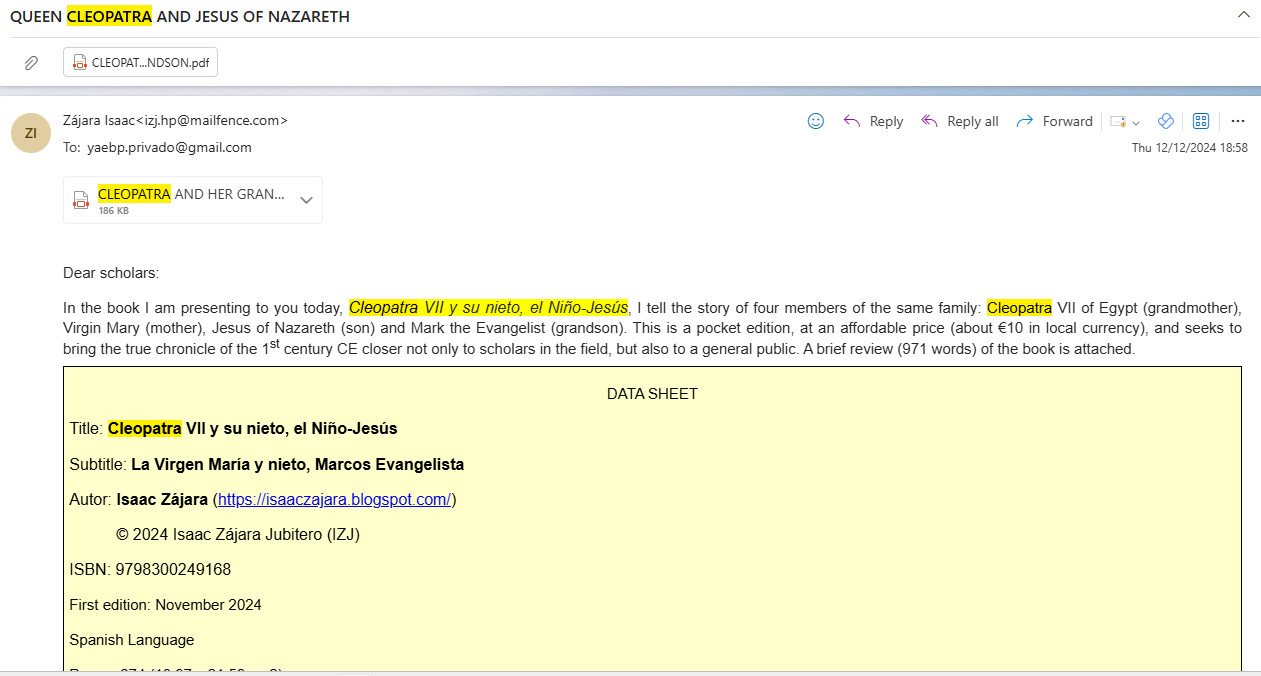Click the Viva Engage diamond icon

pyautogui.click(x=1165, y=121)
